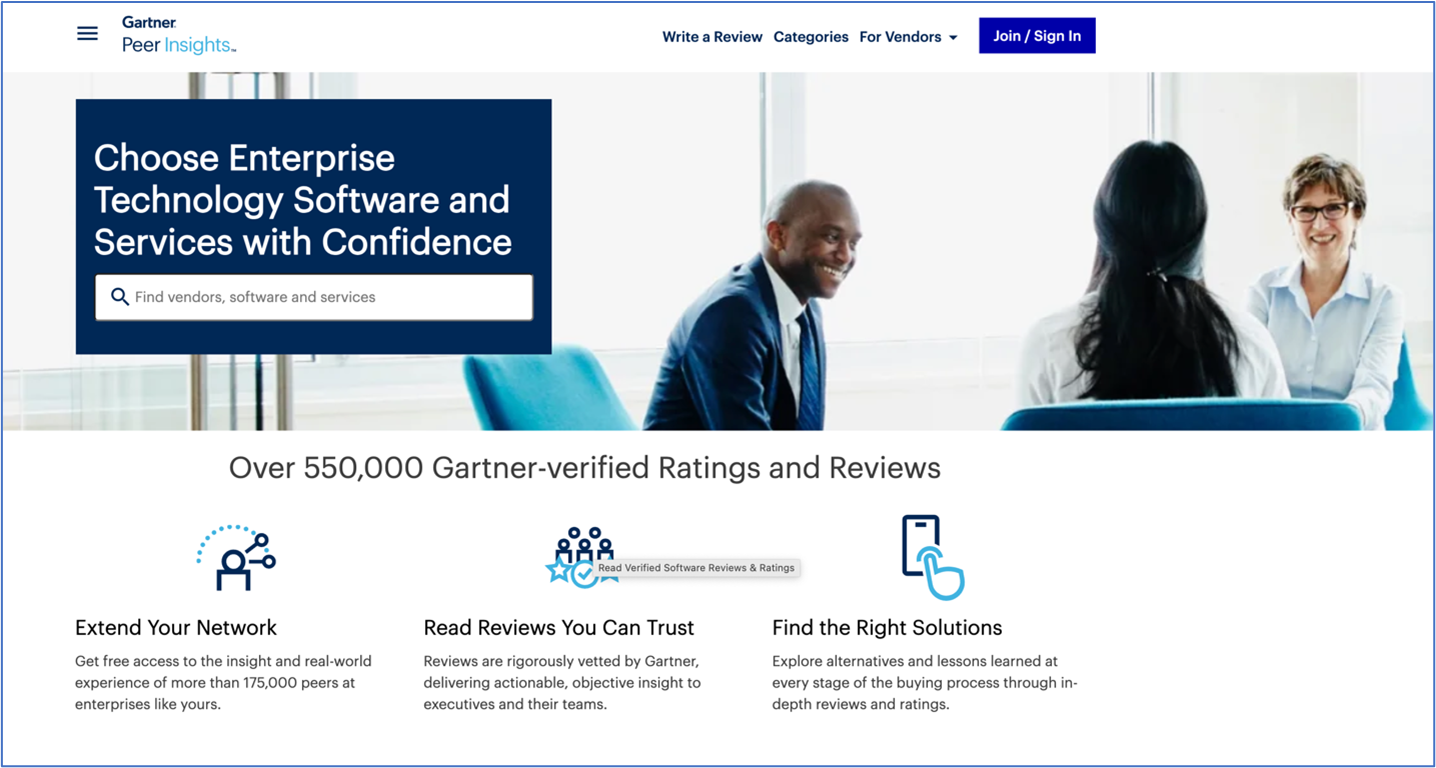Select Write a Review in the navigation
The height and width of the screenshot is (768, 1436).
coord(712,36)
